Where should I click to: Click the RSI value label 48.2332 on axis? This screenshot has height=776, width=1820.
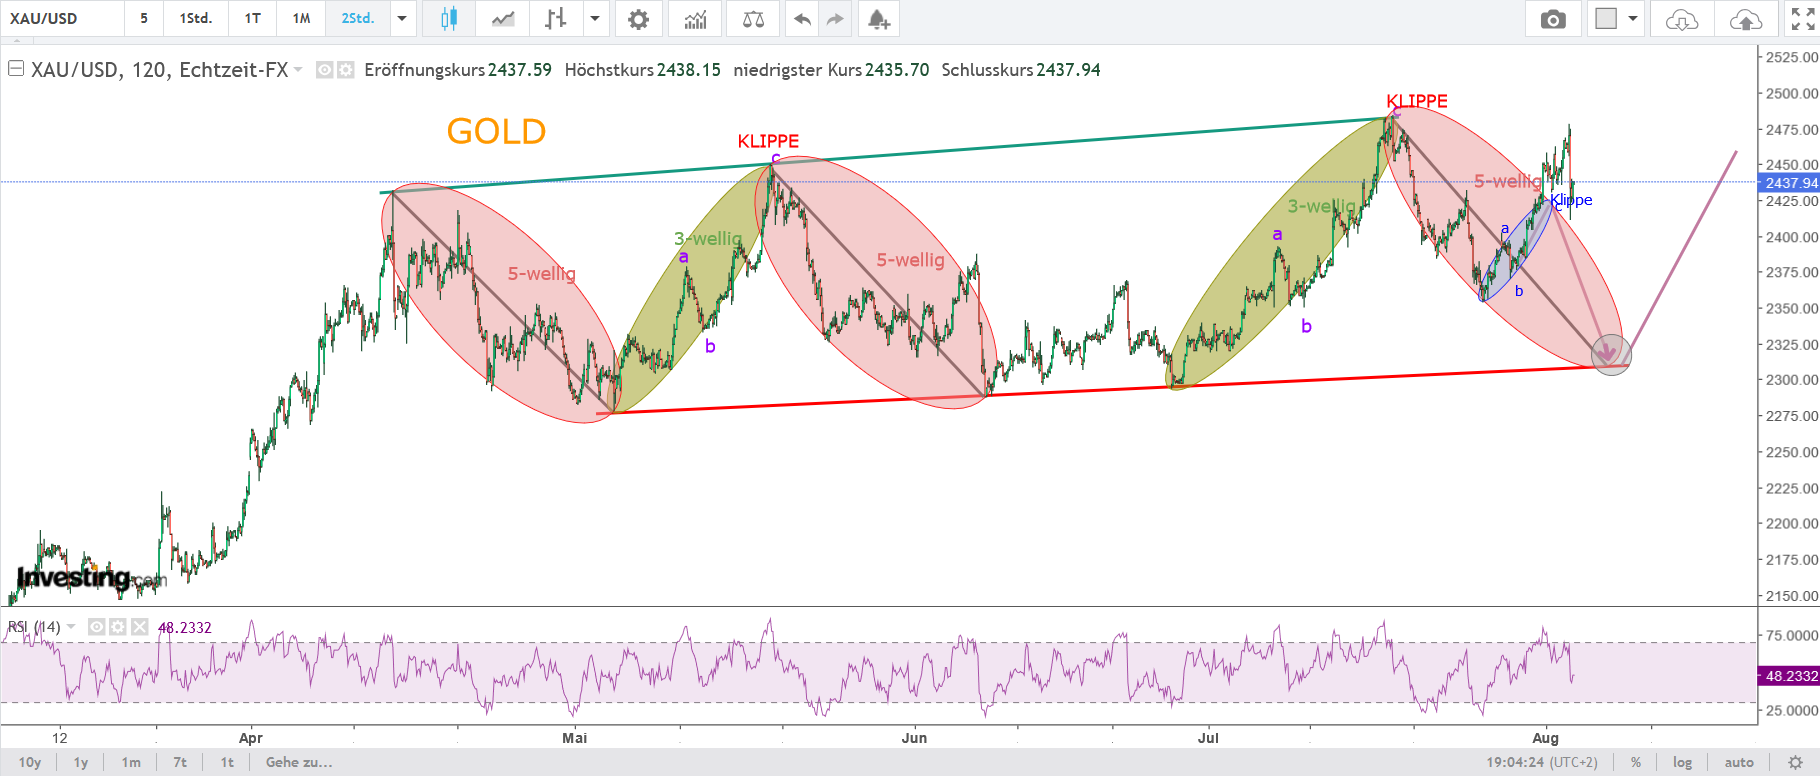1790,676
